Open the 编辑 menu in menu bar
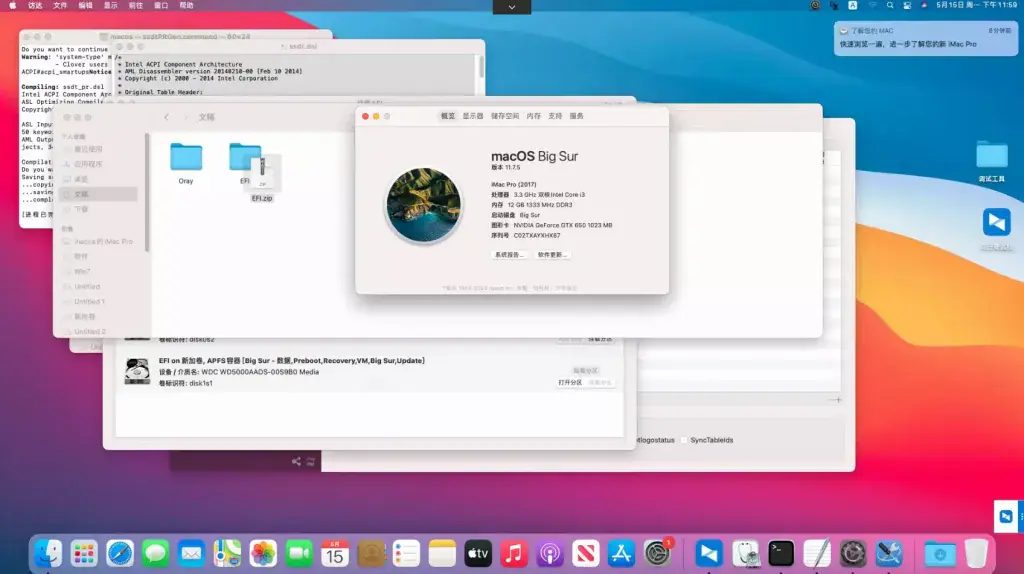The image size is (1024, 574). [86, 5]
